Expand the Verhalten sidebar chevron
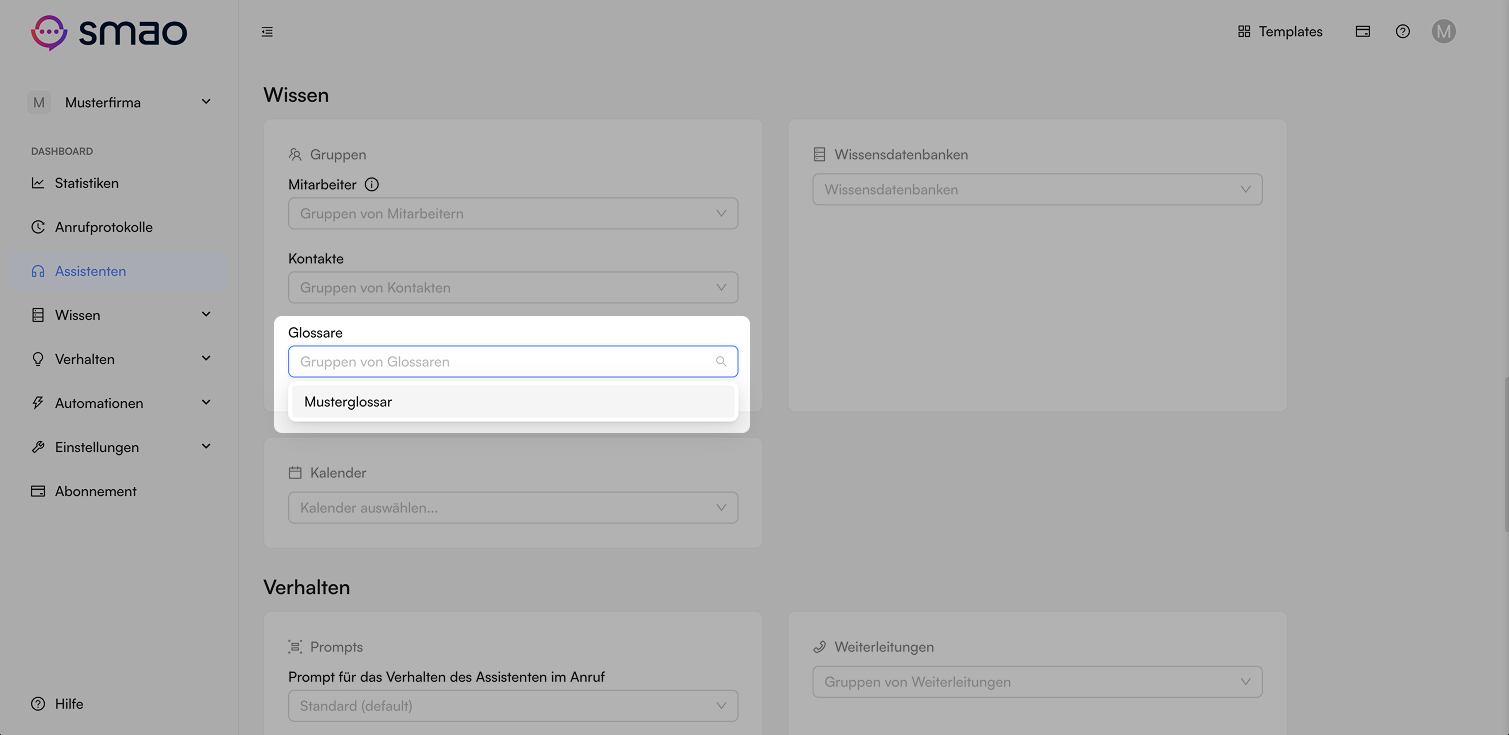Screen dimensions: 1509x735 pos(206,358)
